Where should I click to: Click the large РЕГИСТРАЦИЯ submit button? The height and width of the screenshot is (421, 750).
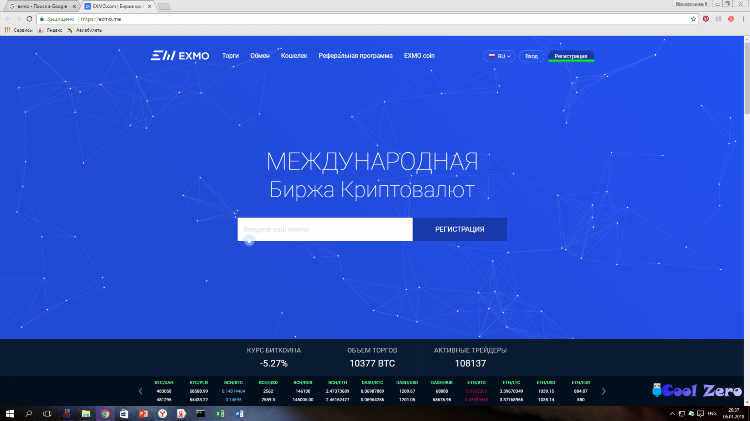pos(460,229)
